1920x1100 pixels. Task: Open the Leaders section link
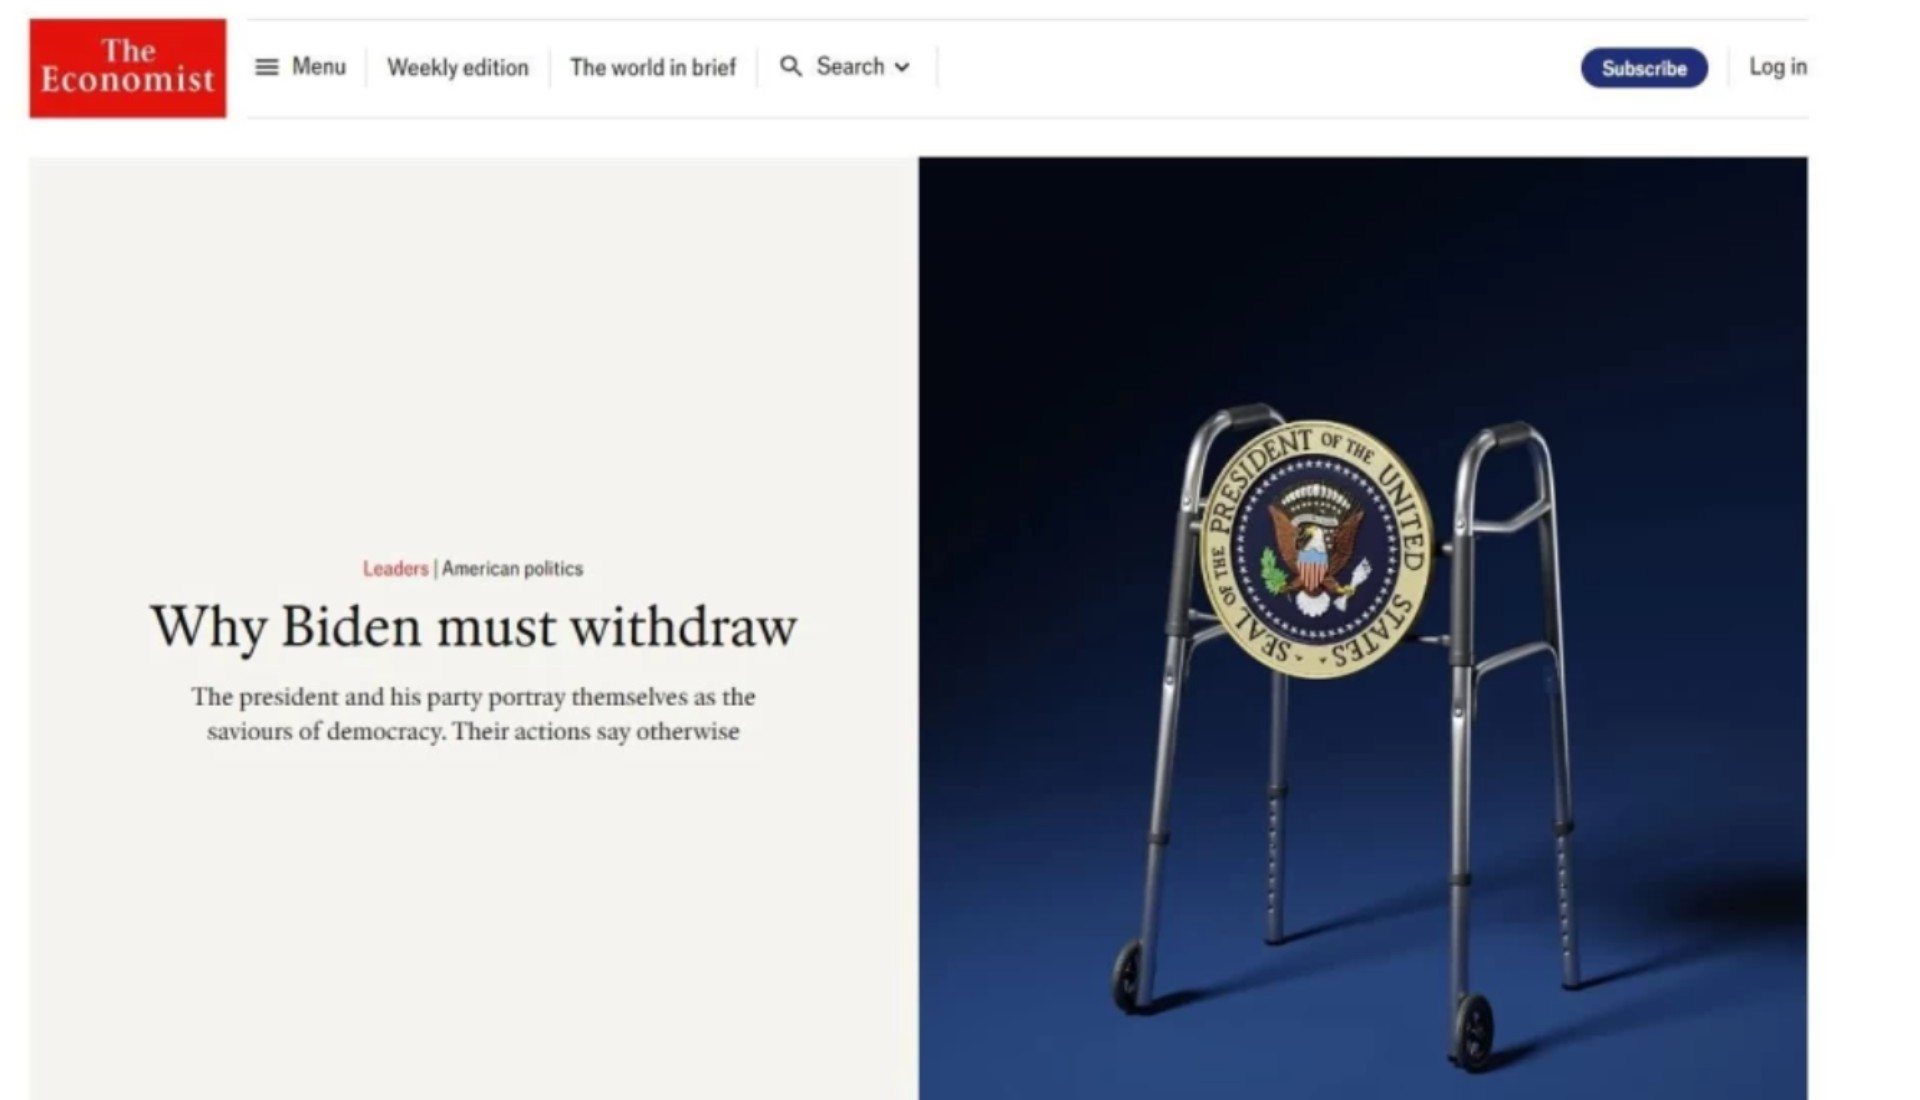click(x=395, y=568)
